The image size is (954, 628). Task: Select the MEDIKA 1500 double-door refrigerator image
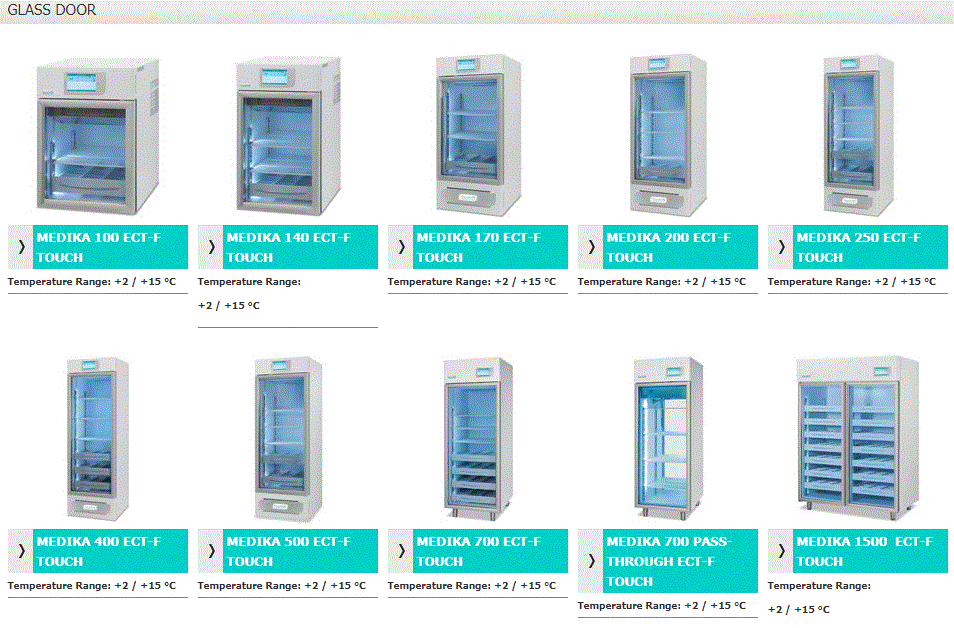click(x=858, y=438)
